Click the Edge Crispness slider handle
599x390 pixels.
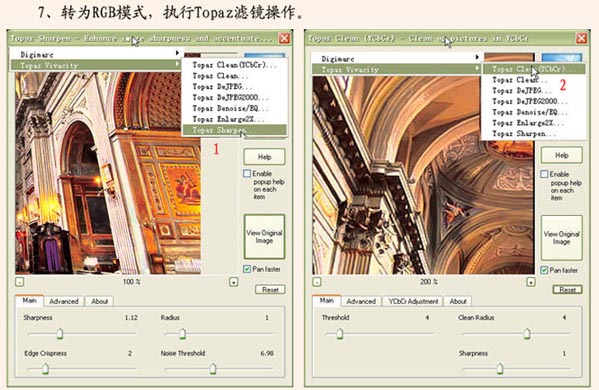pos(45,368)
